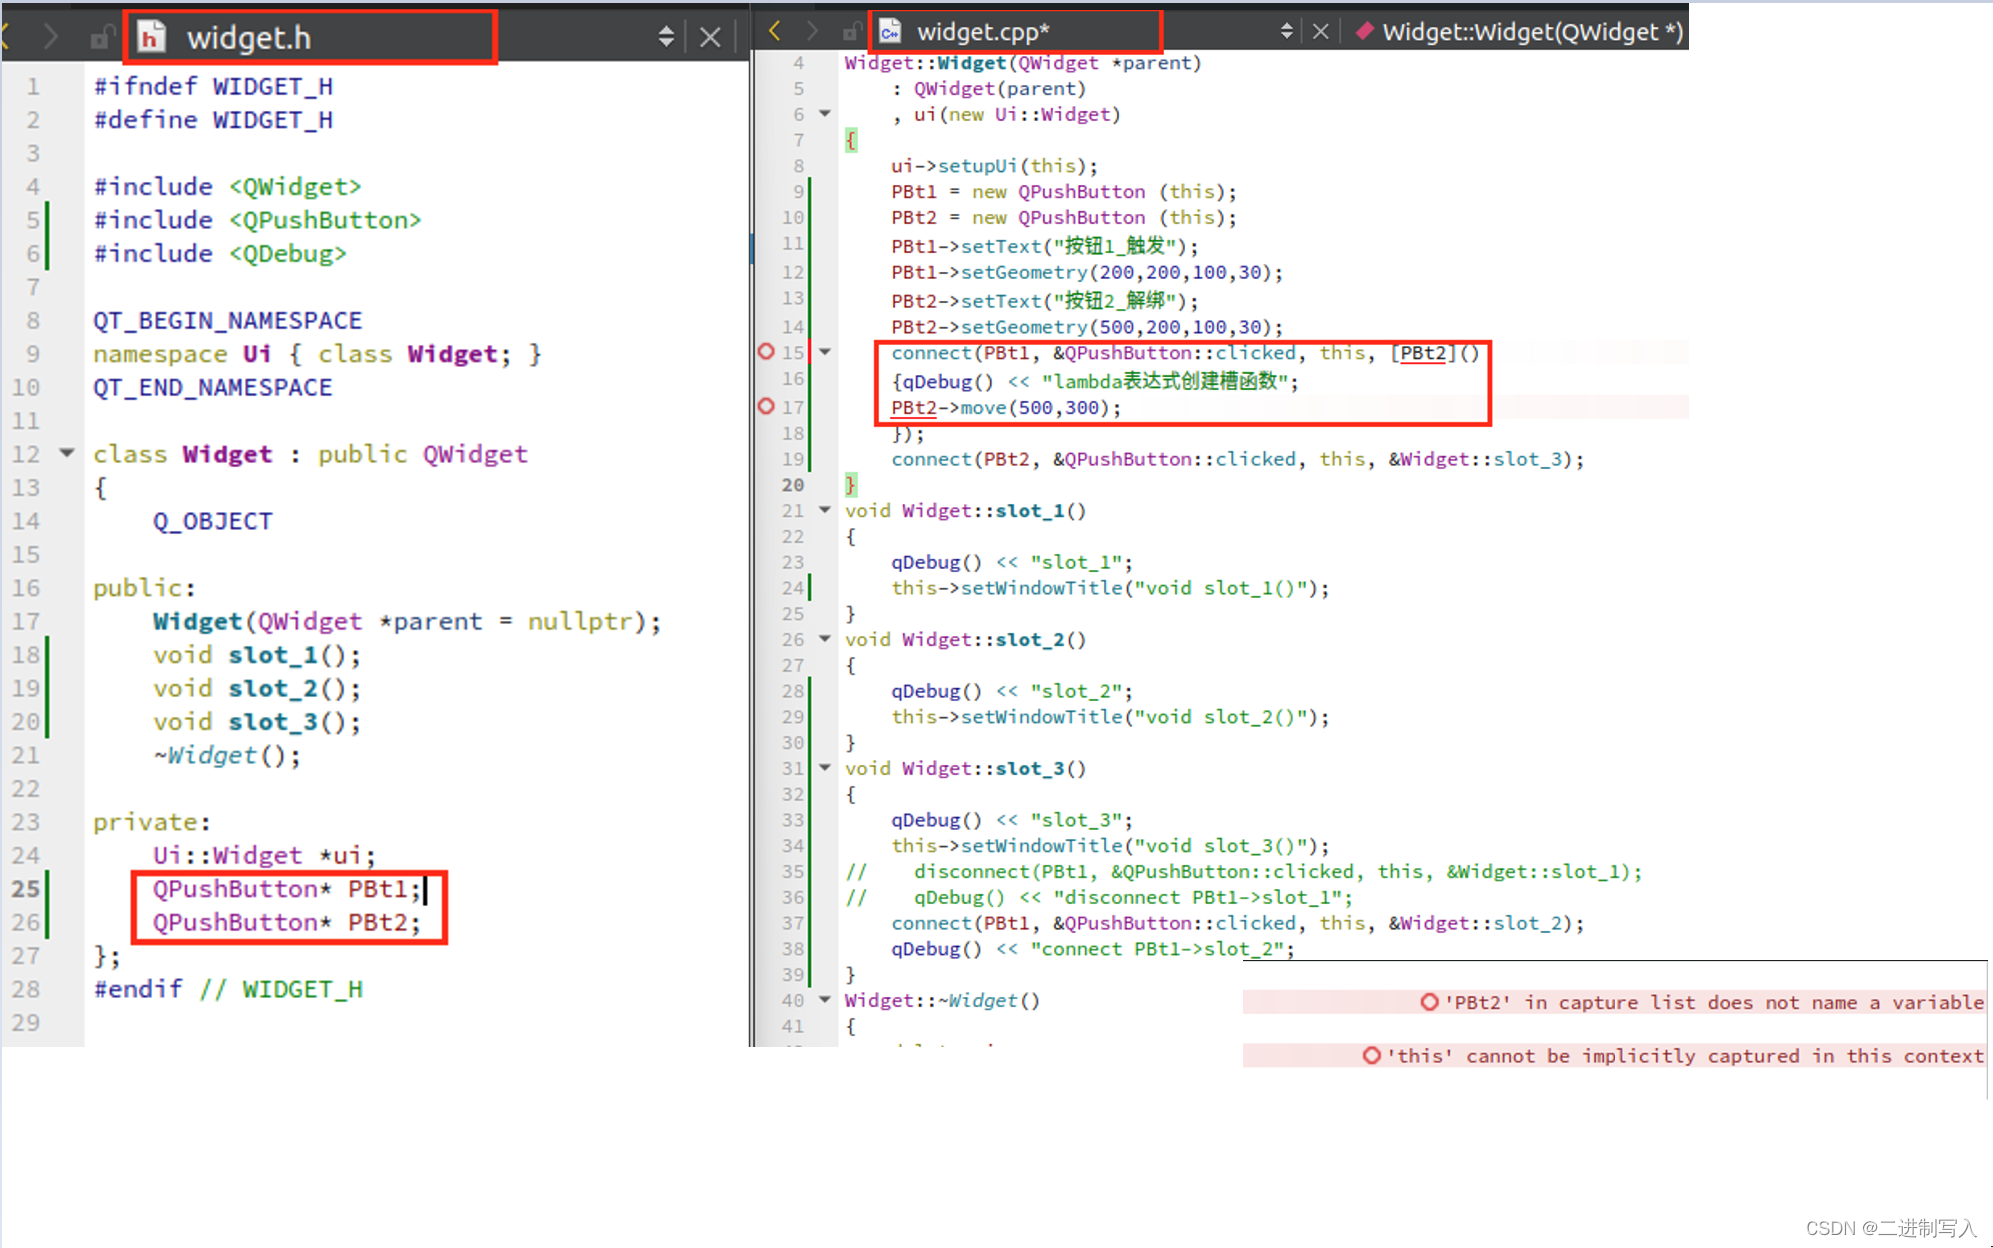Click line number 25 in widget.h
Viewport: 1993px width, 1248px height.
26,888
